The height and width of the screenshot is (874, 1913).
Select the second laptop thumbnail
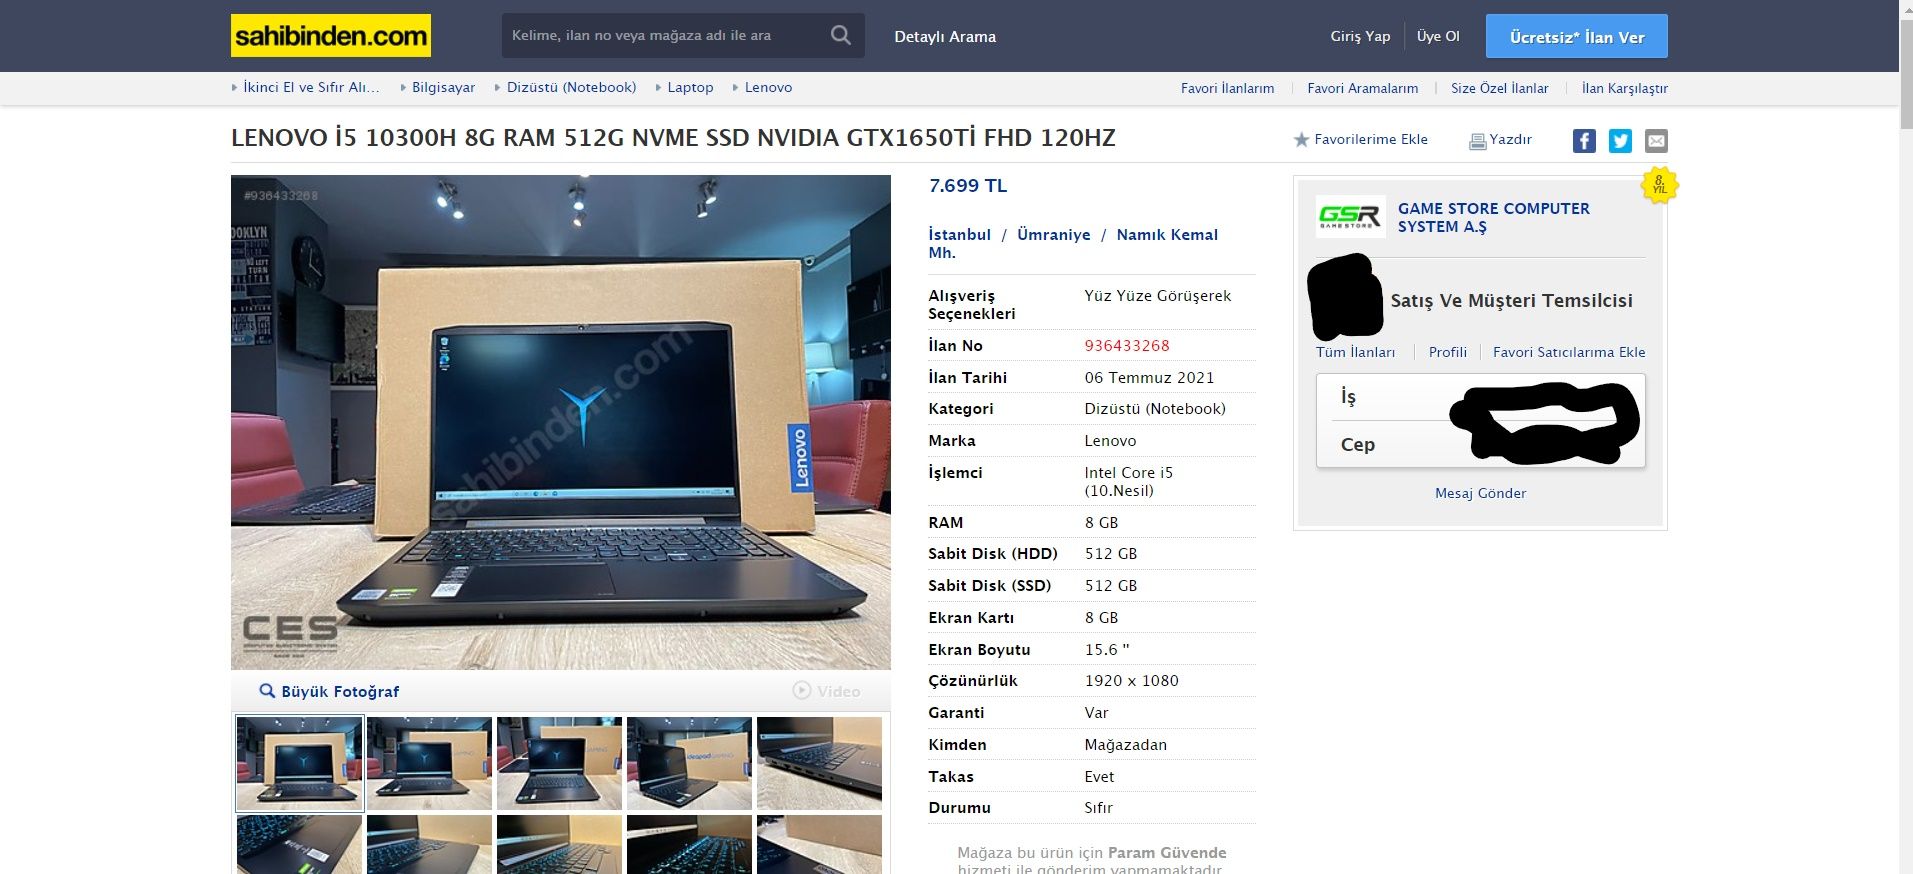[429, 763]
